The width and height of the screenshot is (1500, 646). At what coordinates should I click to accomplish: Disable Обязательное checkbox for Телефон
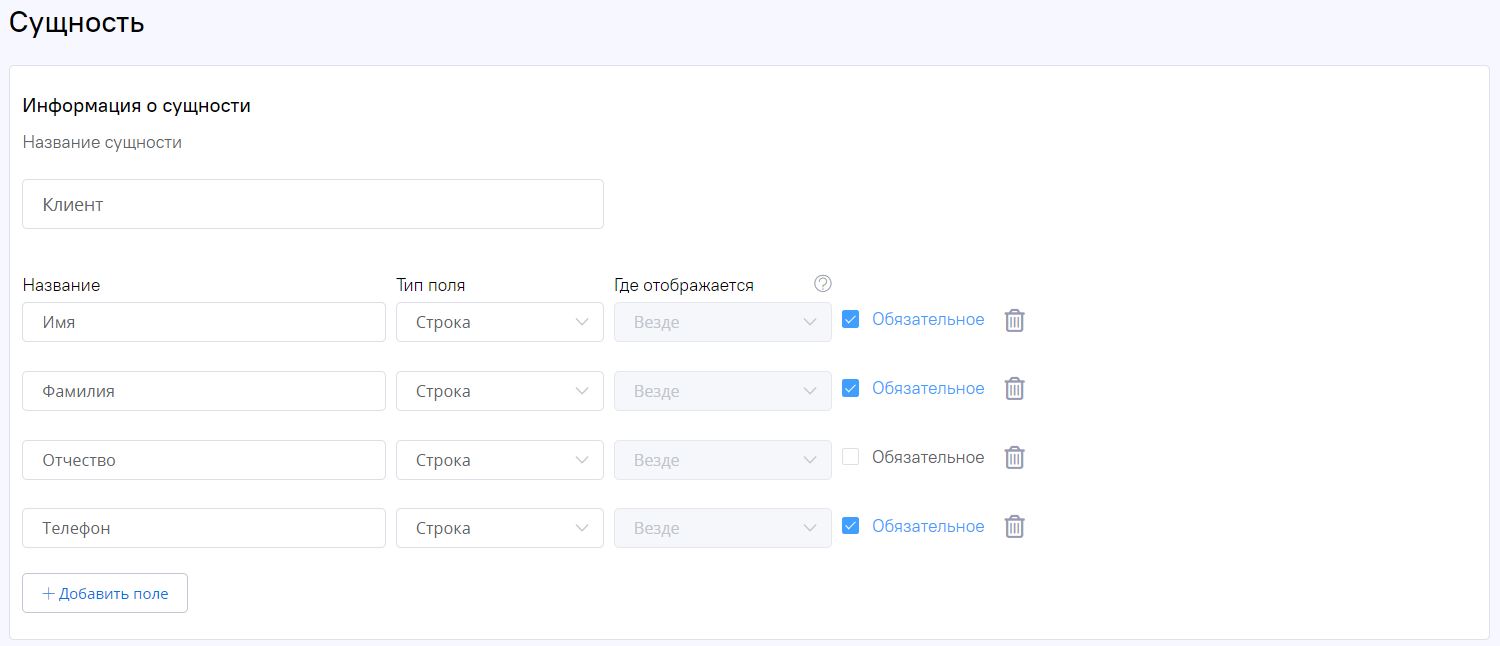(x=851, y=526)
